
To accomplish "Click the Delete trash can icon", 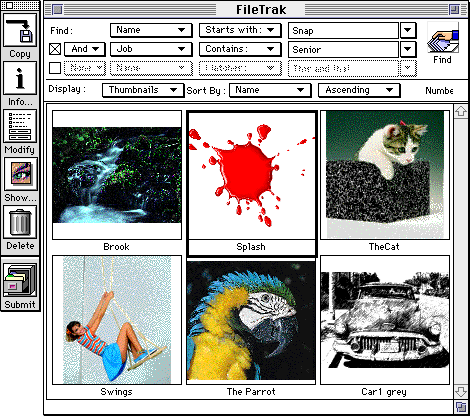I will (20, 222).
